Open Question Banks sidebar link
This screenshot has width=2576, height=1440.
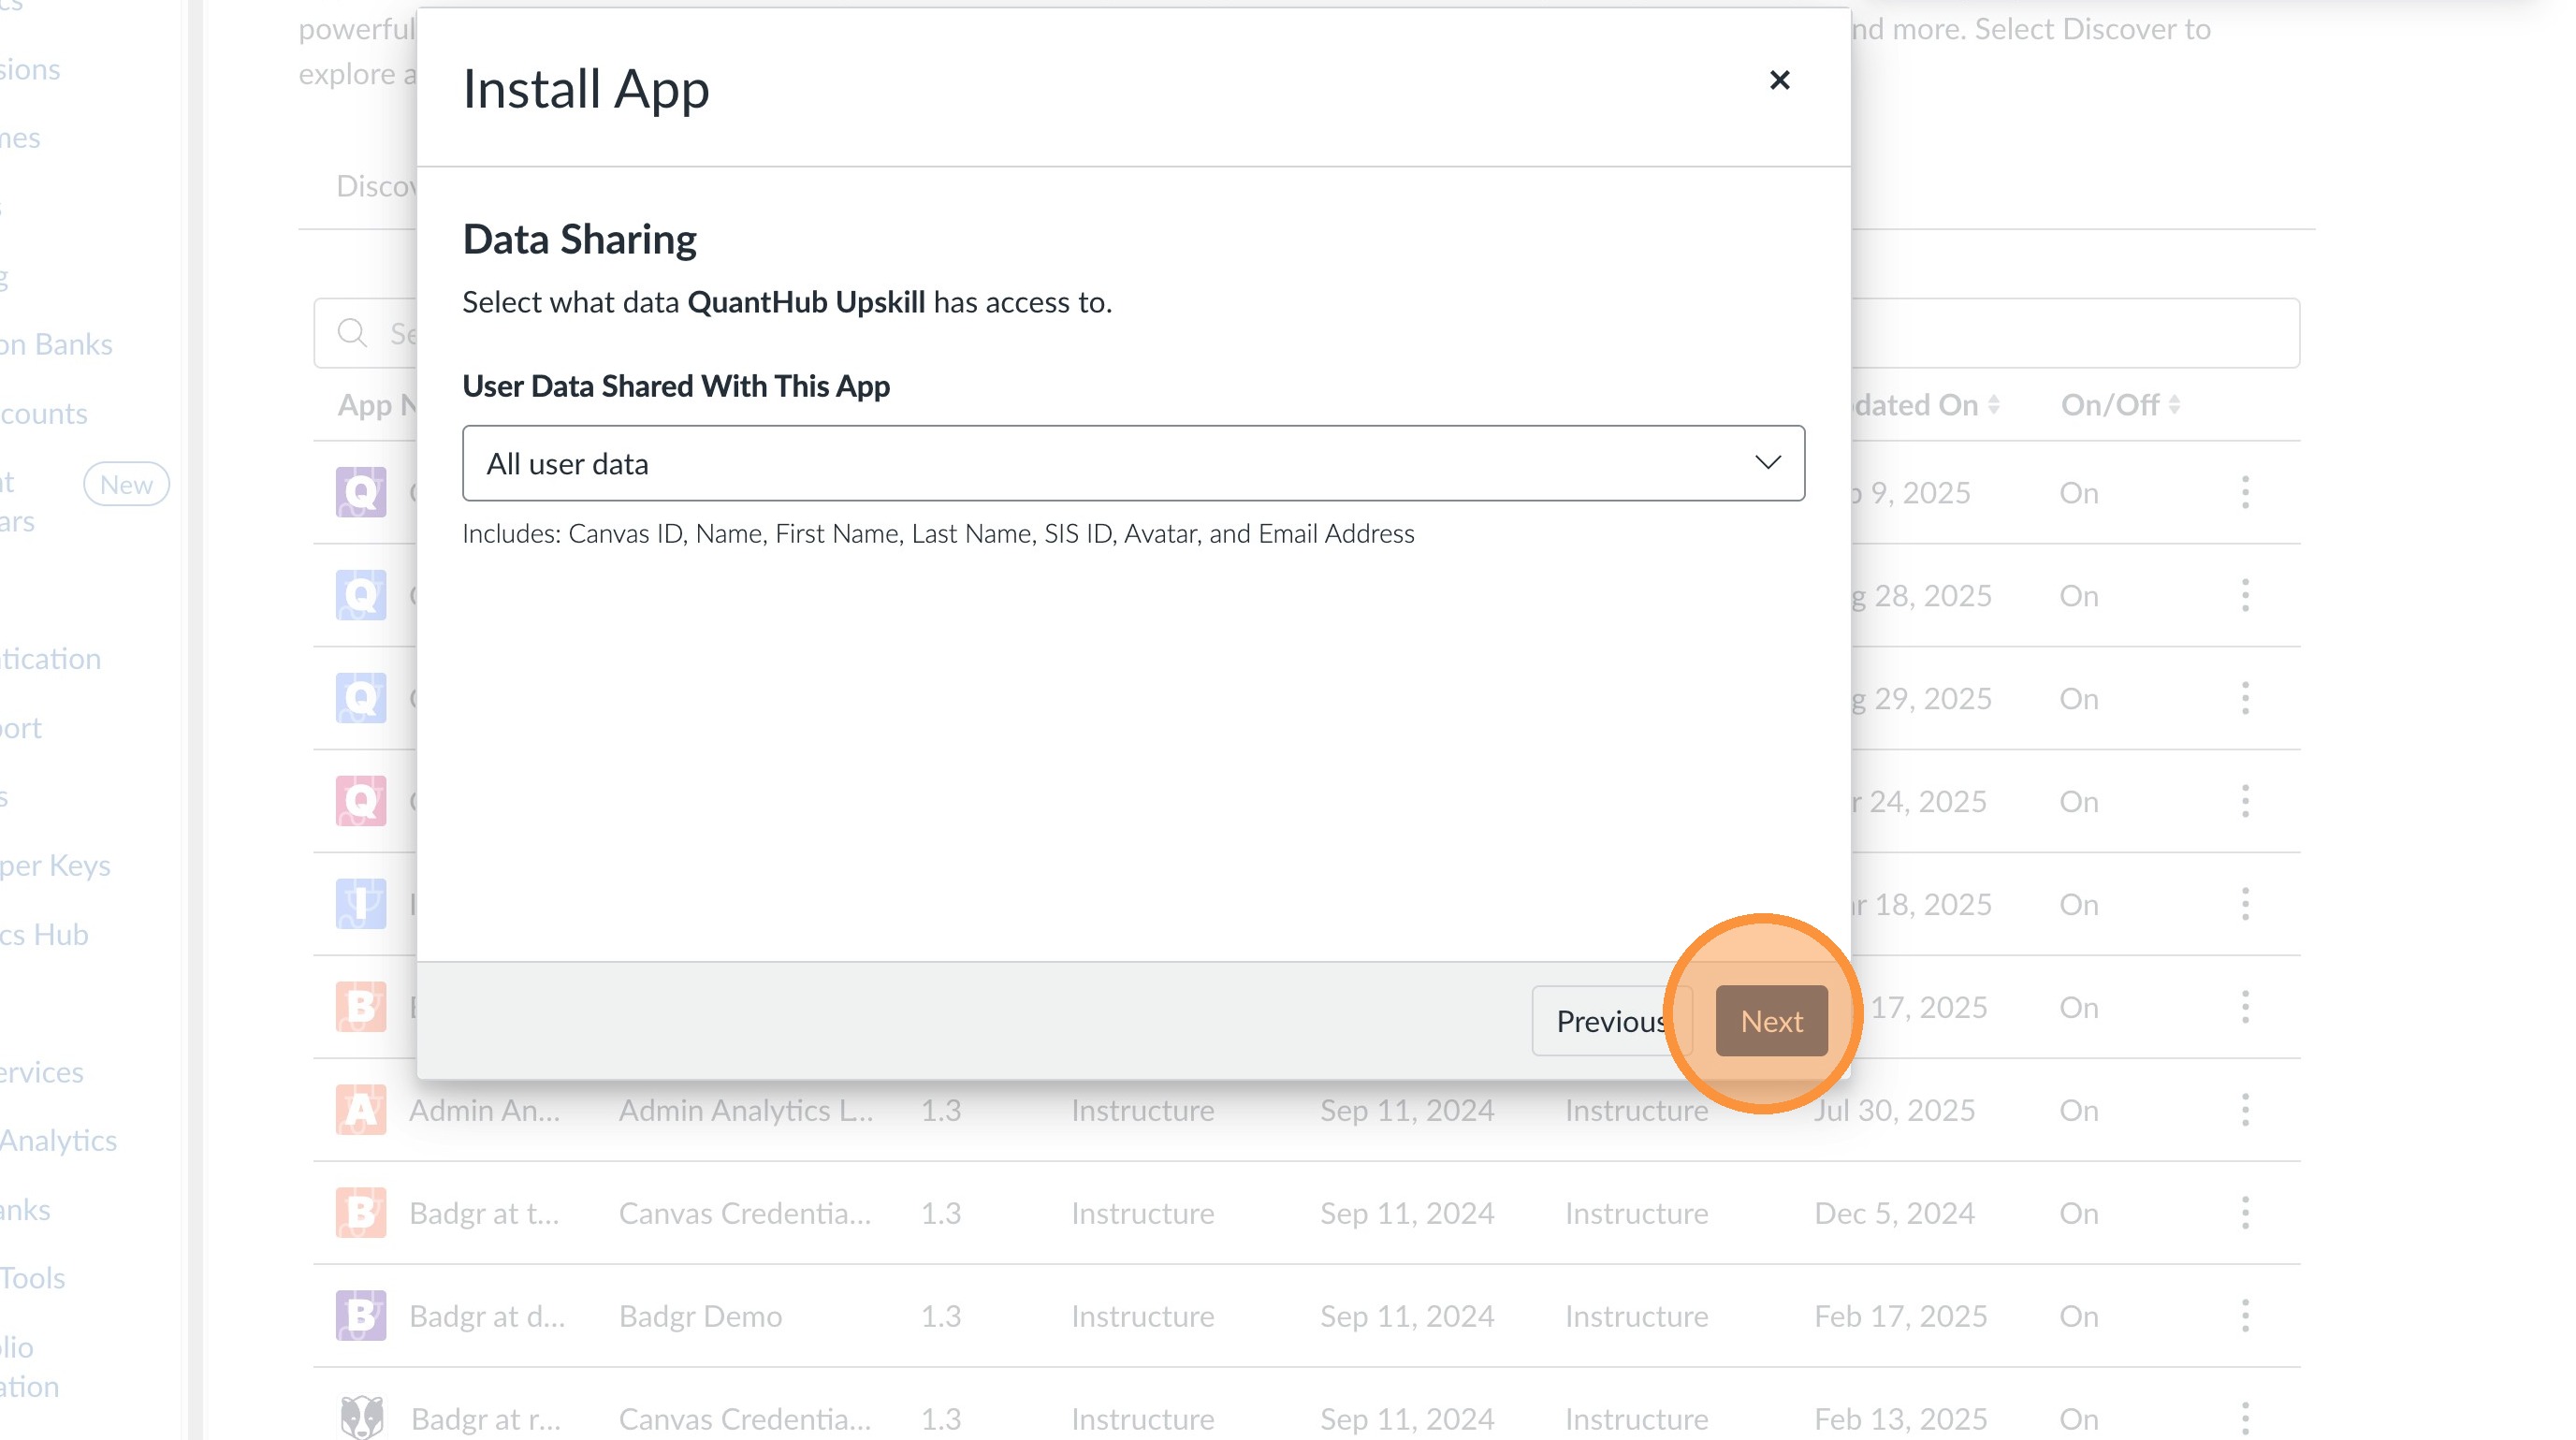(x=56, y=344)
